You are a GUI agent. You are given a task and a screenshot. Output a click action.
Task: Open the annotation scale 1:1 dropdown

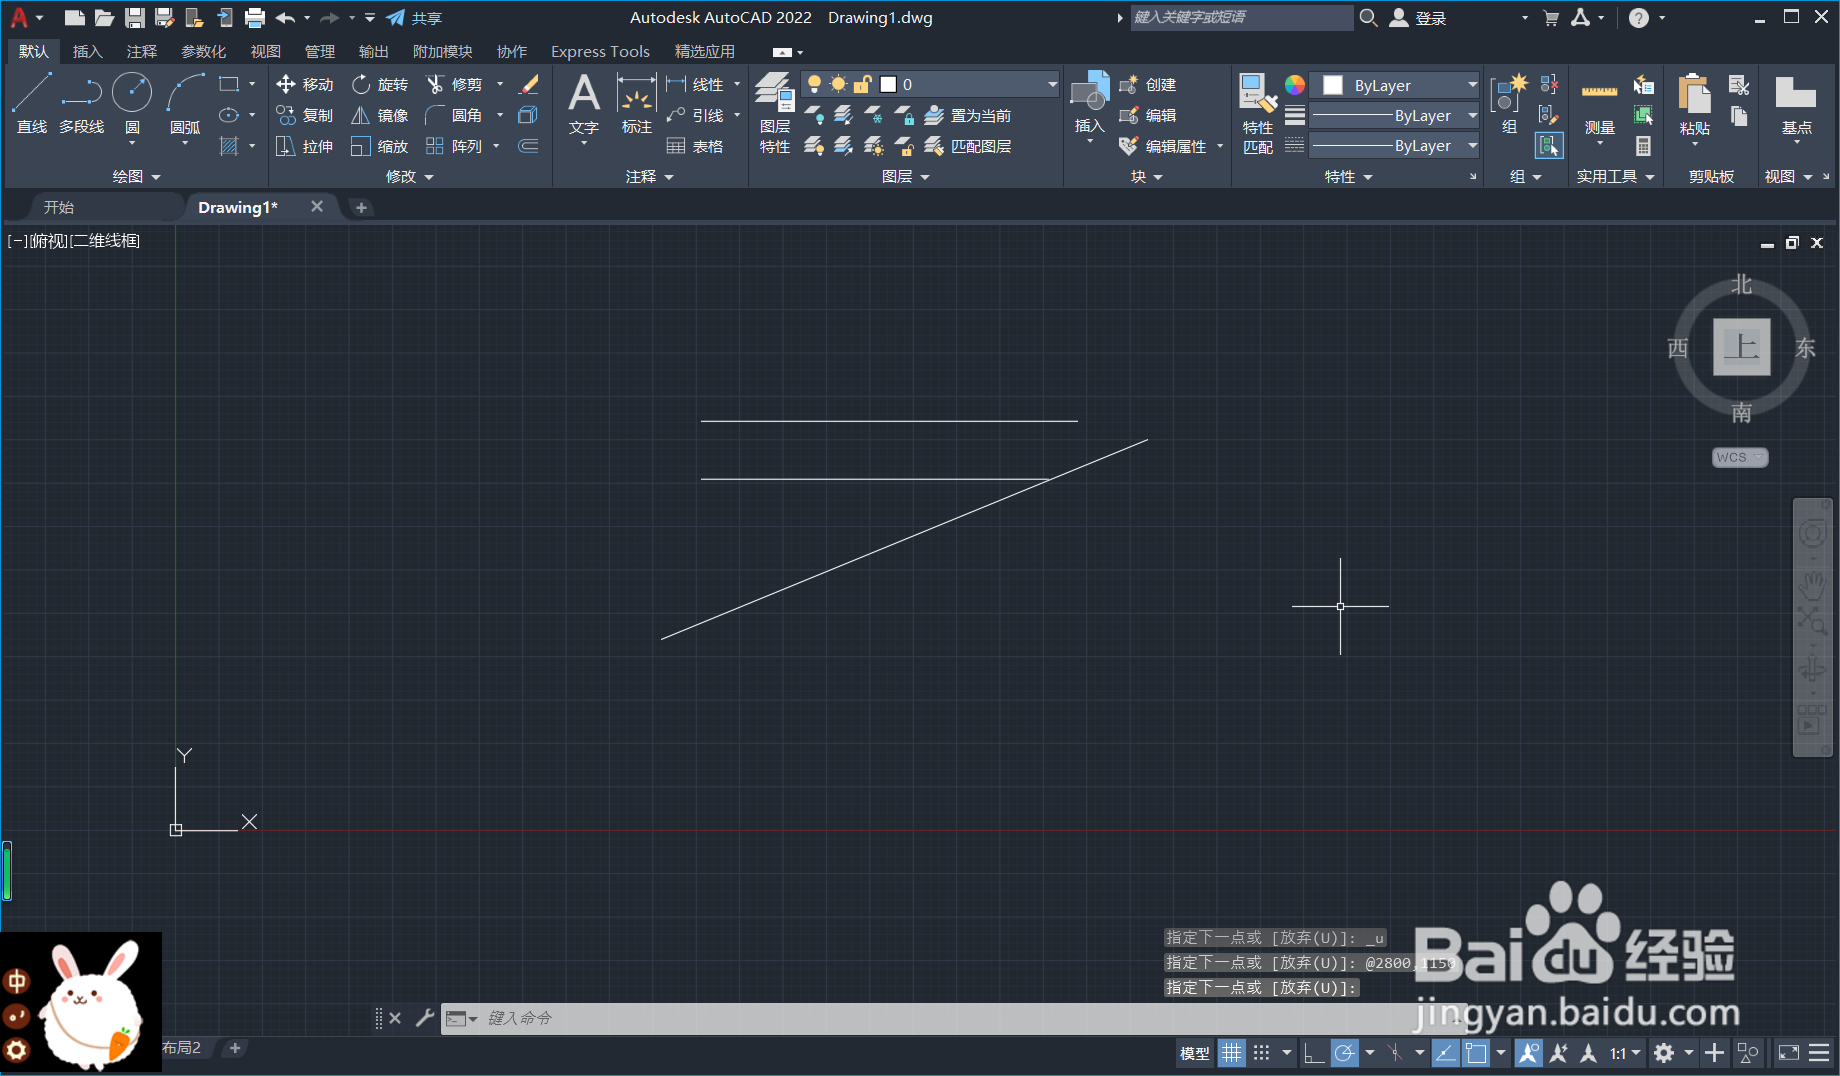pyautogui.click(x=1625, y=1053)
